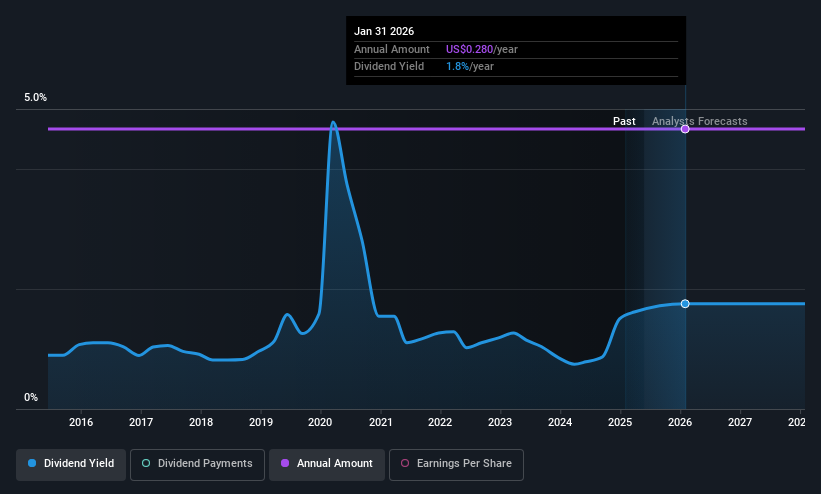Click the 2016 x-axis year label
821x494 pixels.
tap(81, 422)
